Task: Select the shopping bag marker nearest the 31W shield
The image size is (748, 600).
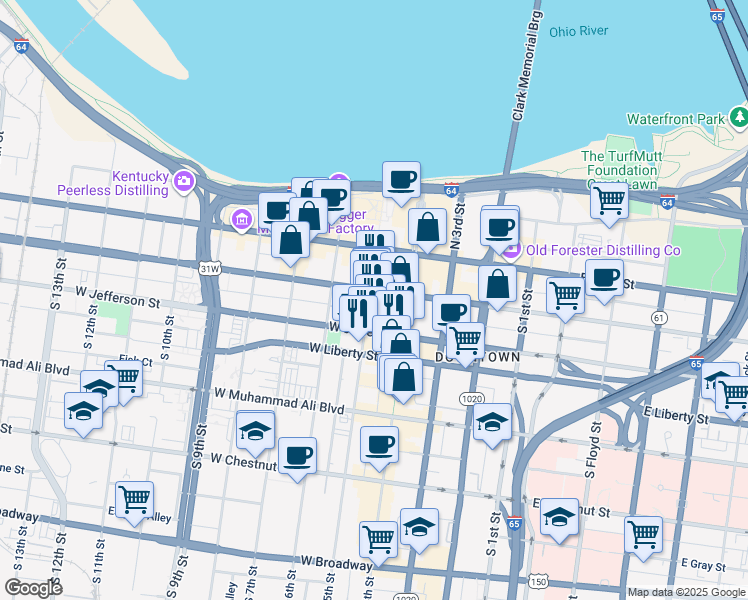Action: [x=291, y=241]
